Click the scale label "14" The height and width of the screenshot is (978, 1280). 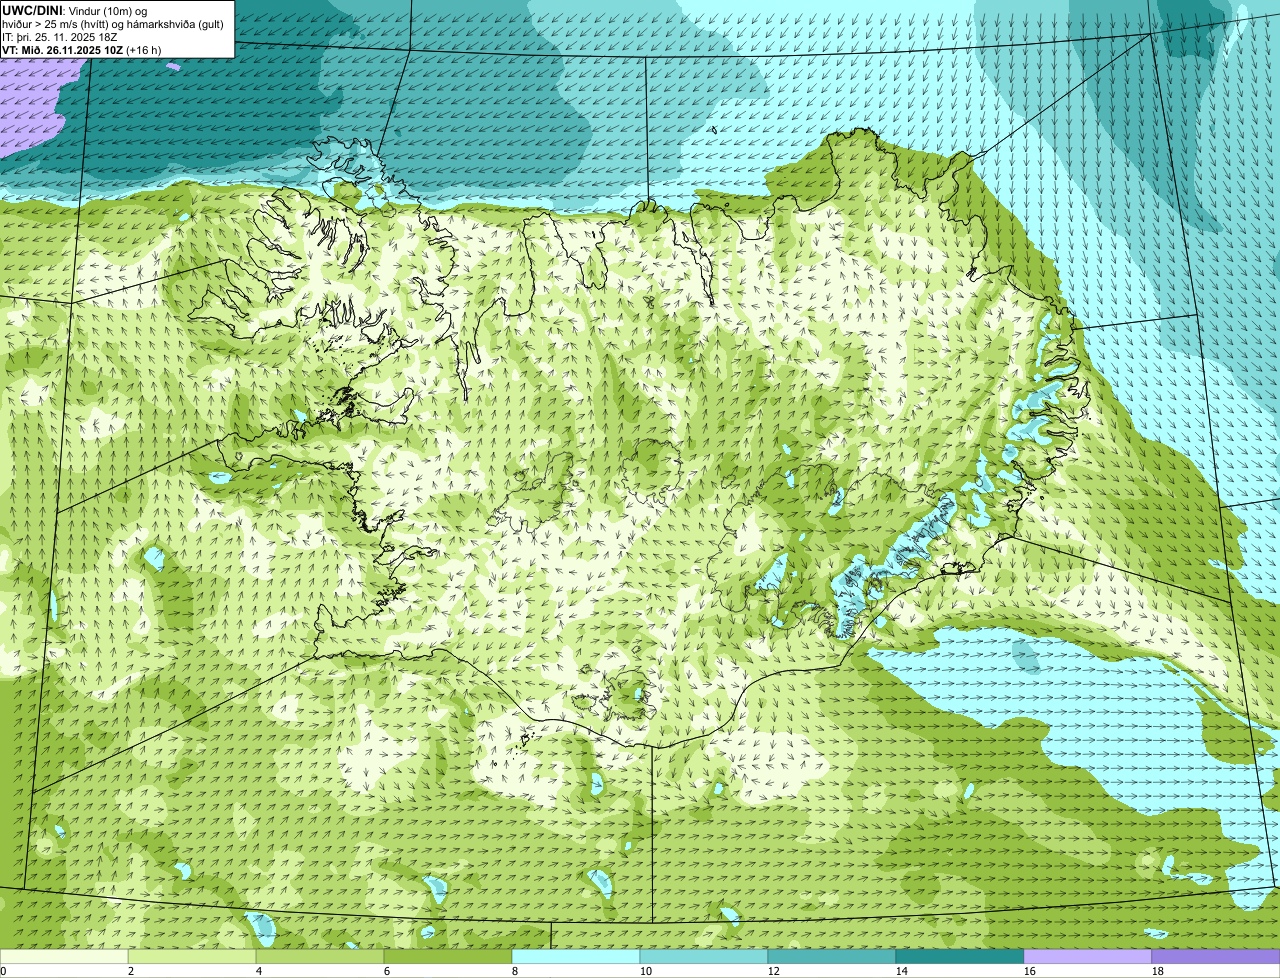902,971
